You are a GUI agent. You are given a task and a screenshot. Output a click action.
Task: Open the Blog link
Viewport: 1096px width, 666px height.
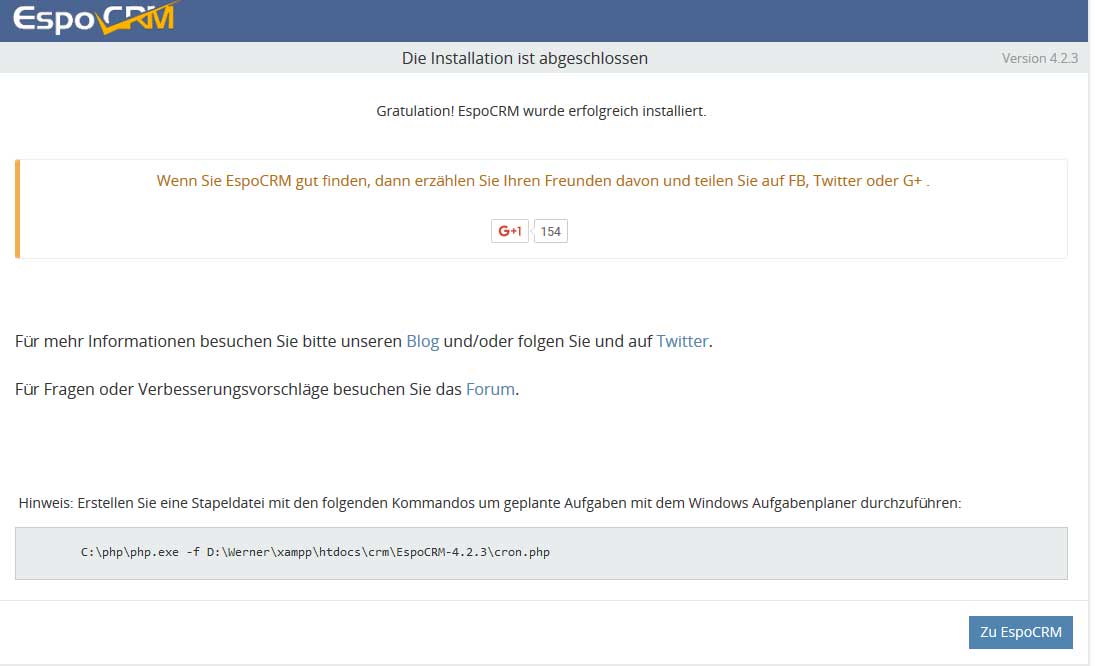click(421, 341)
